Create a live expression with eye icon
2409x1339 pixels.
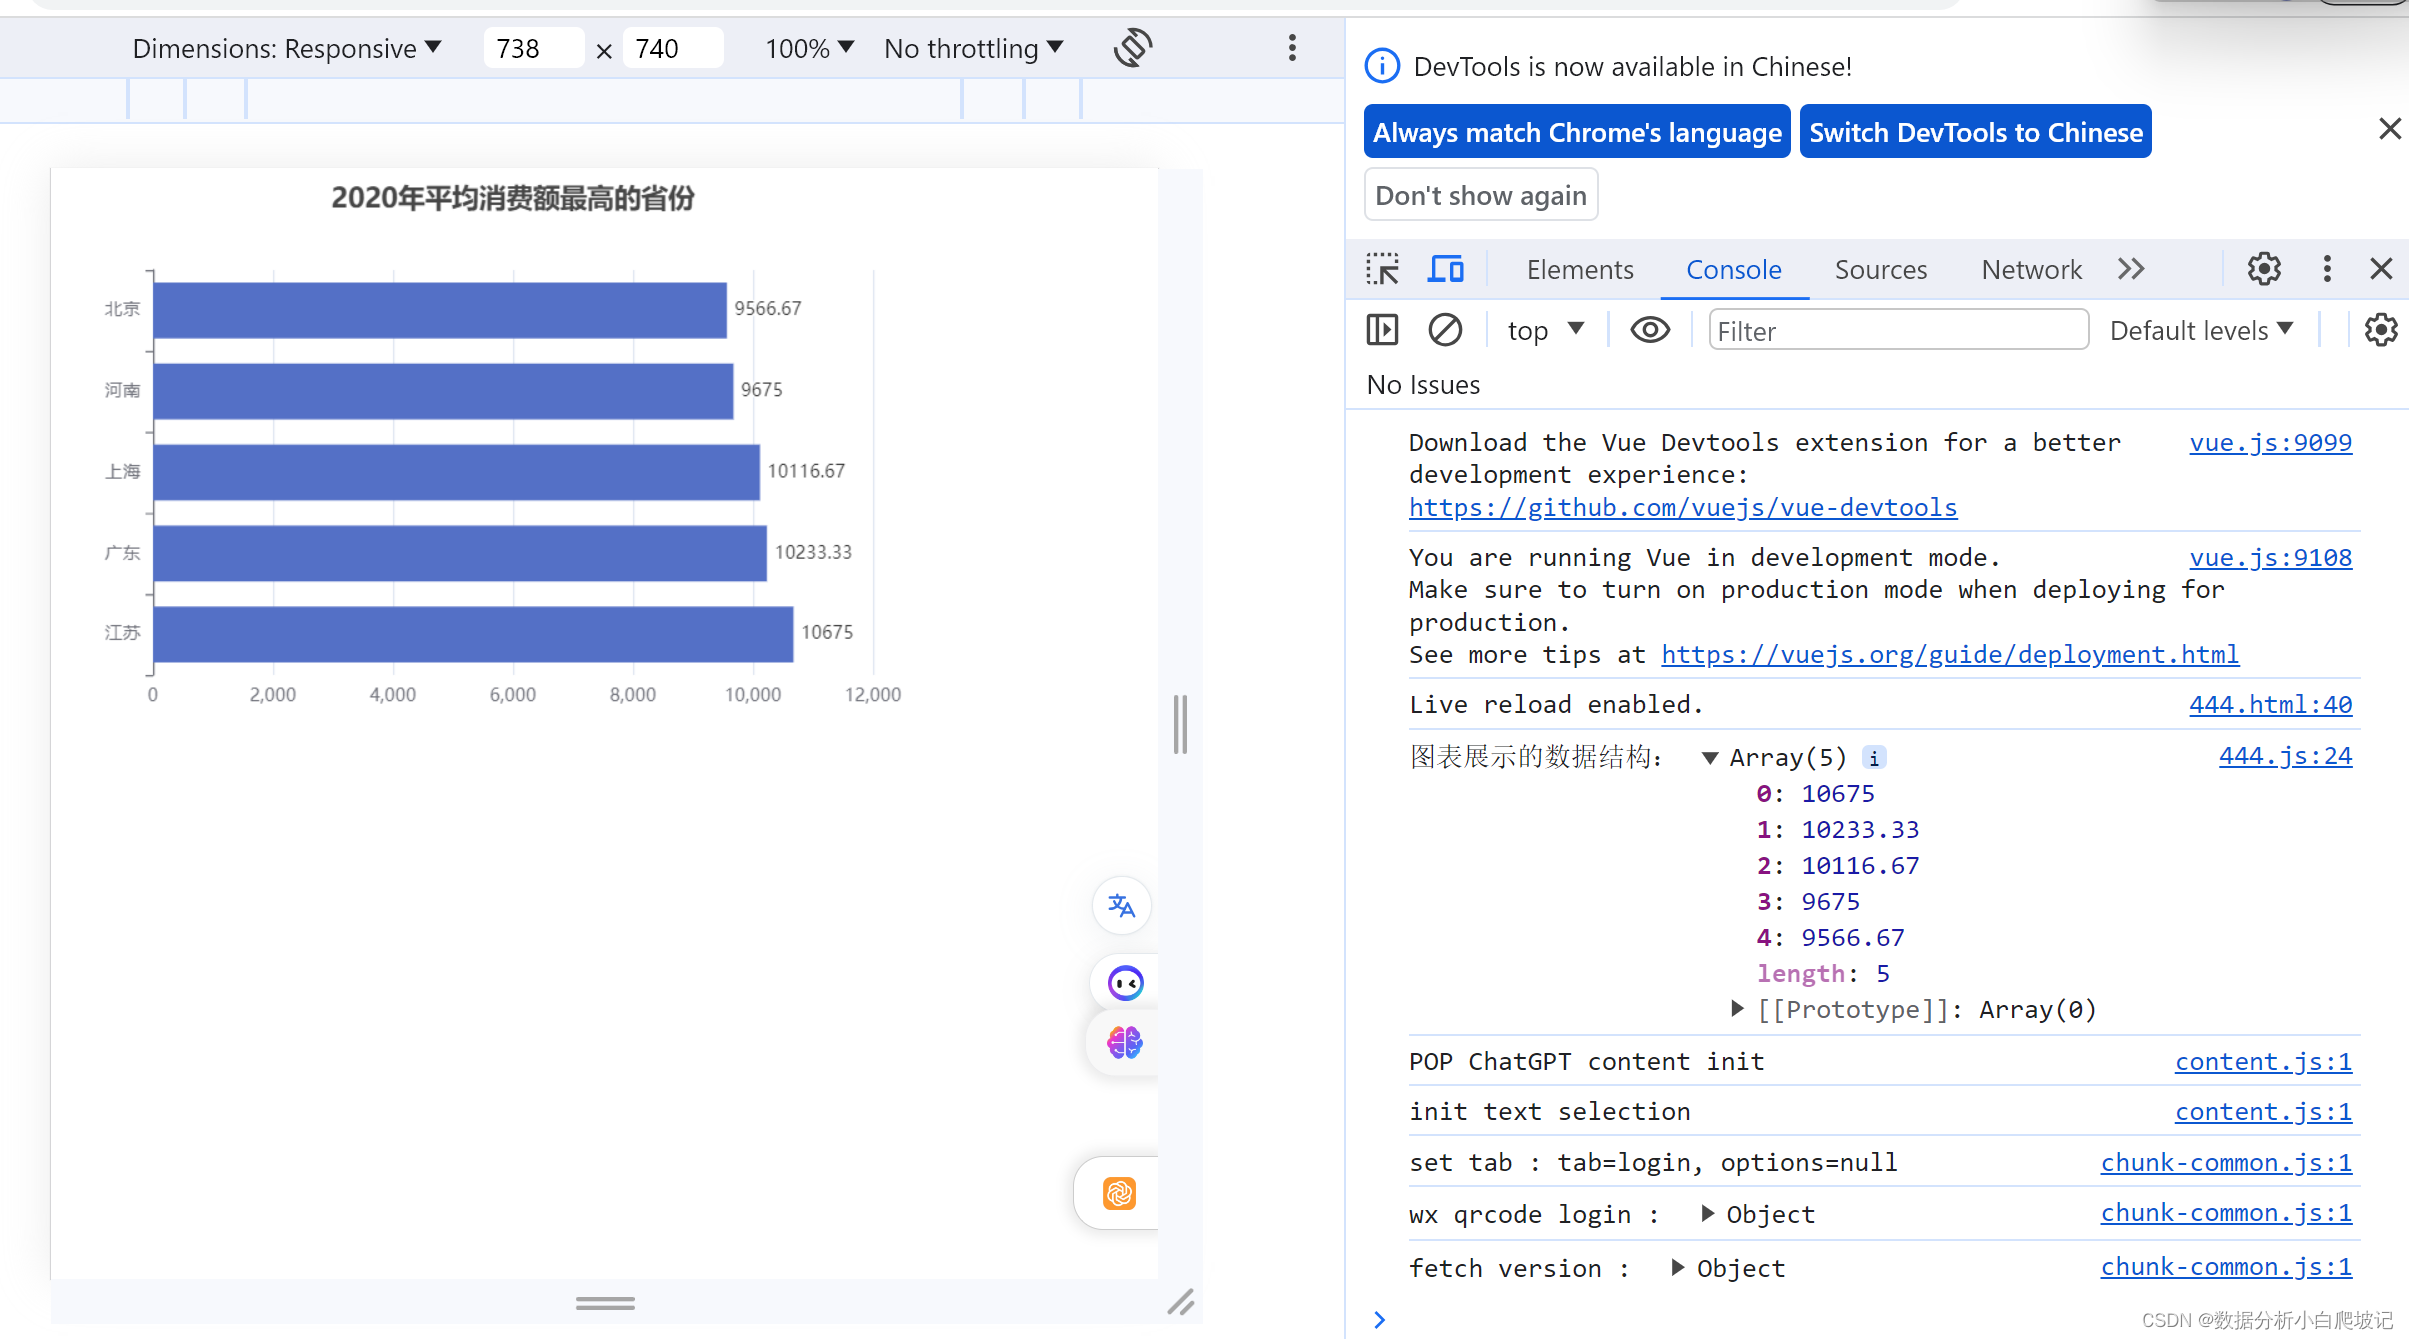coord(1650,330)
